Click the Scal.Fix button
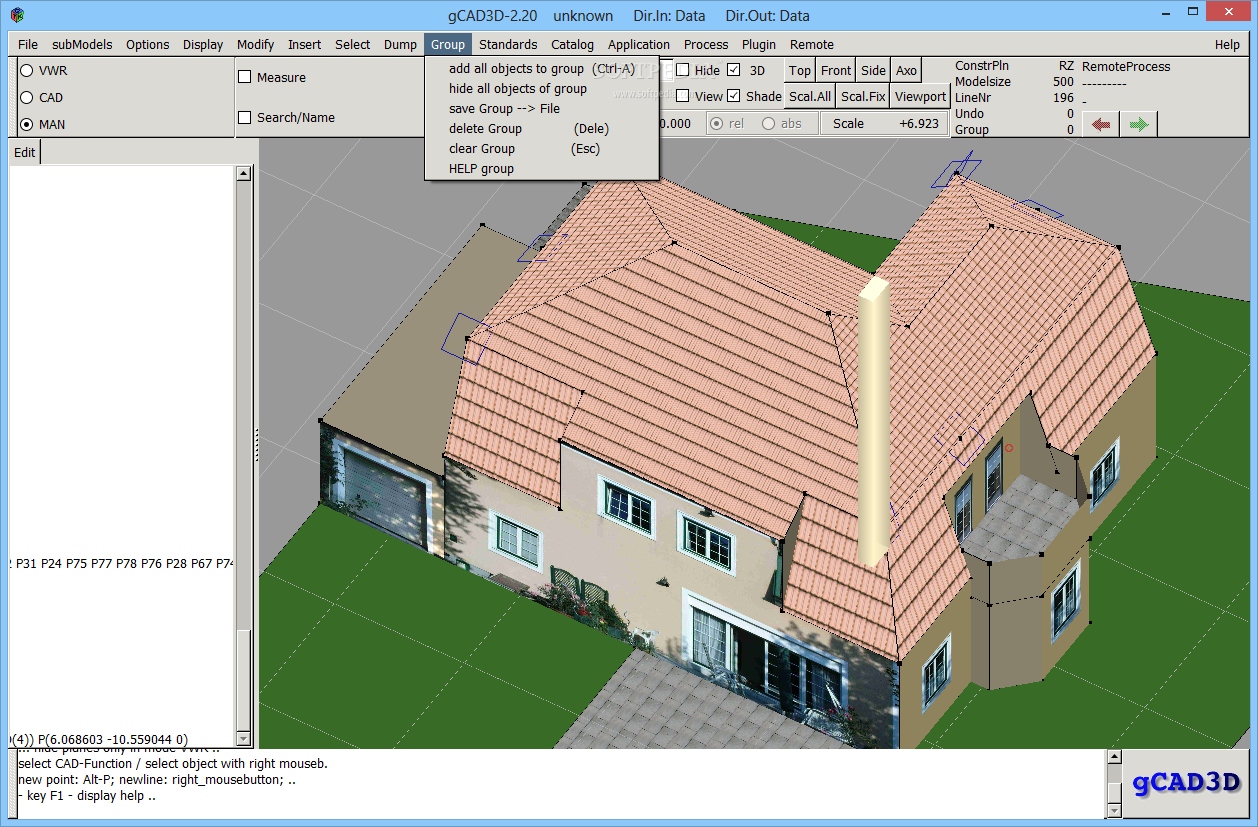1258x827 pixels. (863, 97)
